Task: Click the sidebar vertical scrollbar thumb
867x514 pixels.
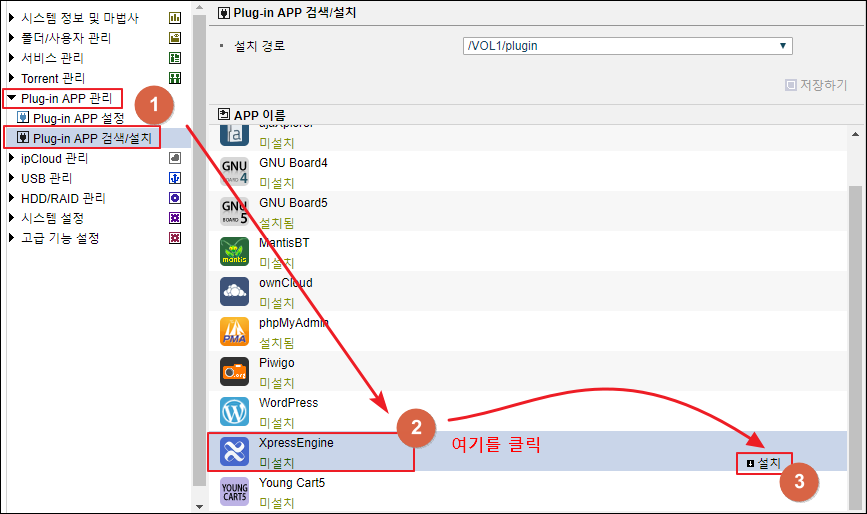Action: click(x=200, y=250)
